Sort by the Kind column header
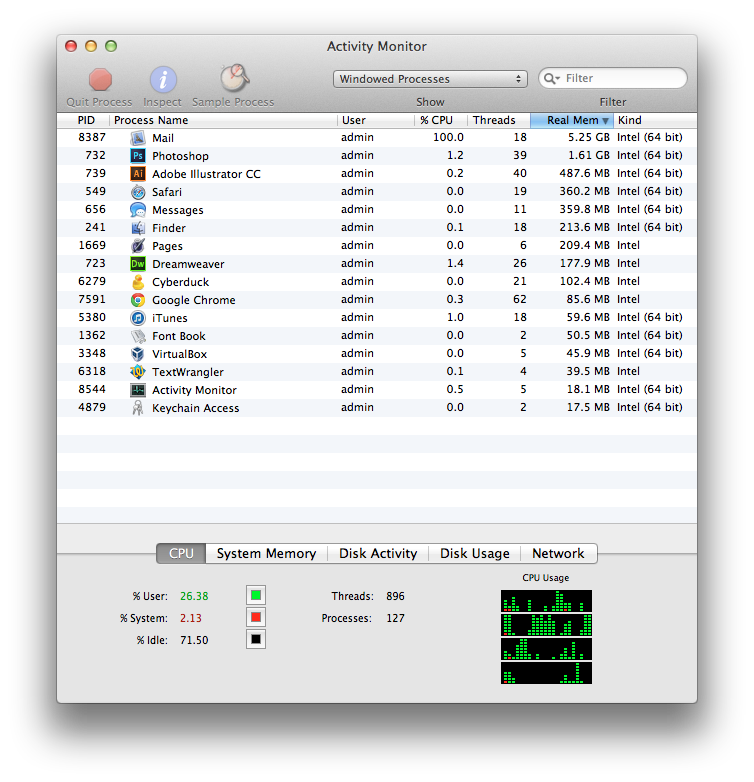The height and width of the screenshot is (782, 754). (655, 120)
